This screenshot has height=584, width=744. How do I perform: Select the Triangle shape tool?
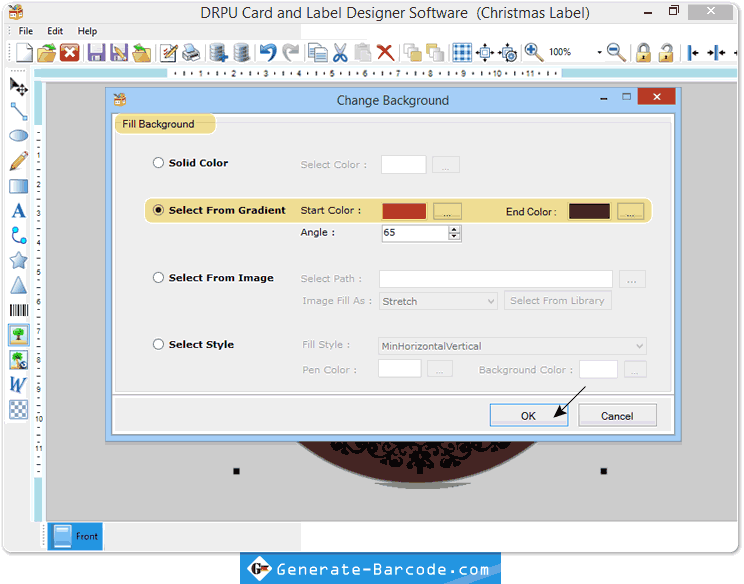pyautogui.click(x=19, y=285)
